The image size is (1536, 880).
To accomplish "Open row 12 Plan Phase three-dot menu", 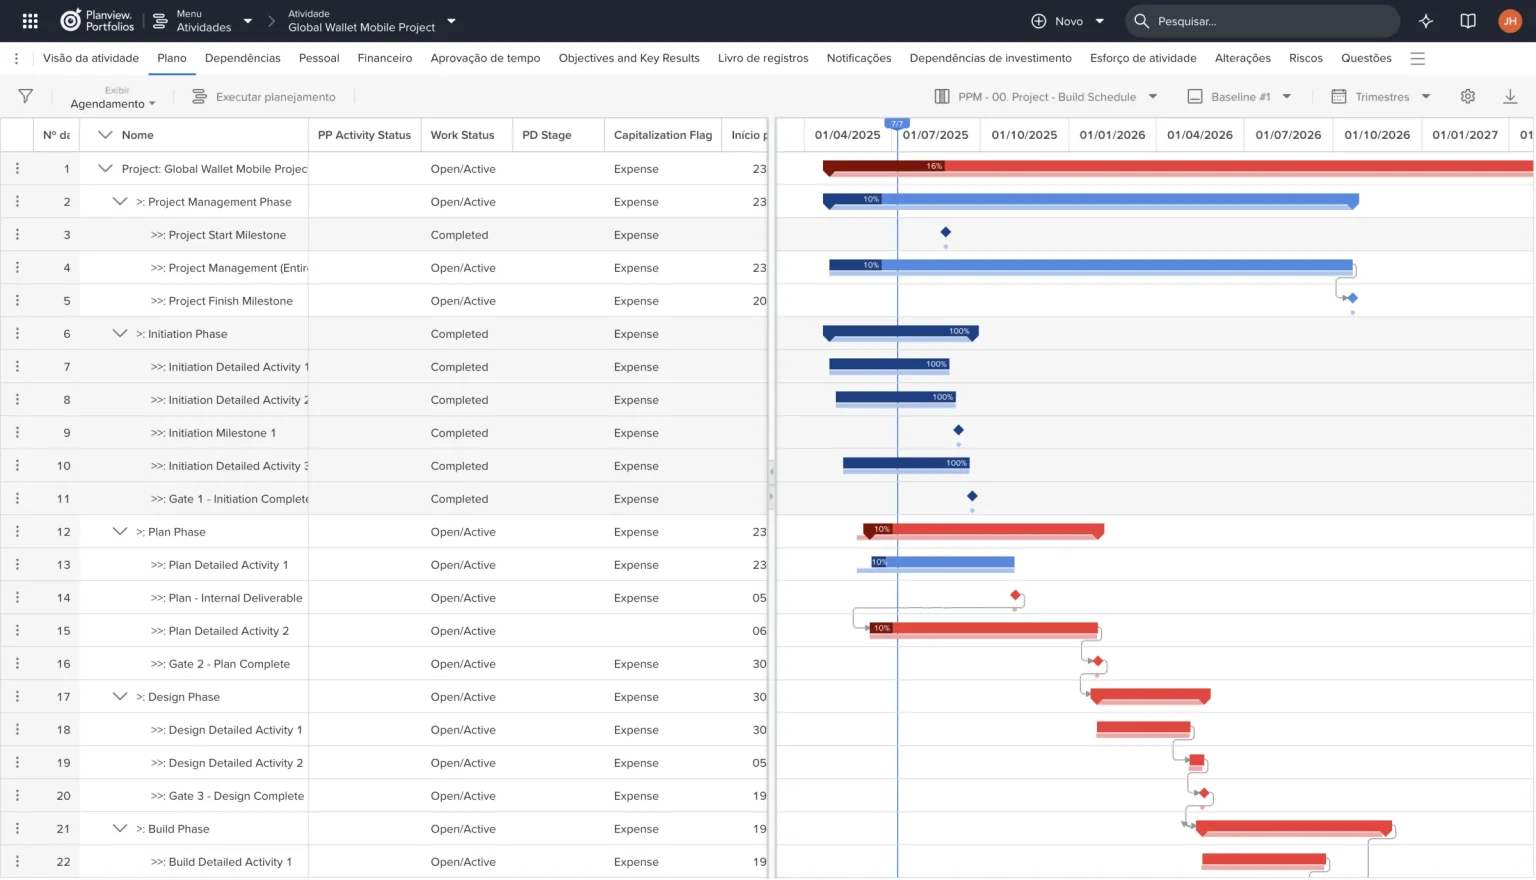I will [17, 531].
